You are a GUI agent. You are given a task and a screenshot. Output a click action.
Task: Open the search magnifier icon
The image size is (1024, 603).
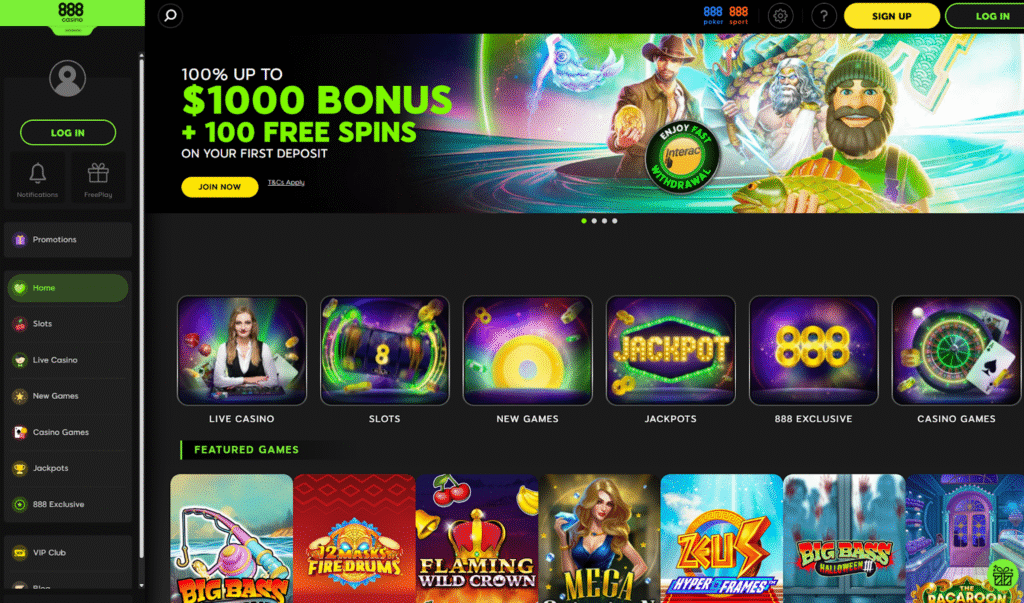point(170,16)
